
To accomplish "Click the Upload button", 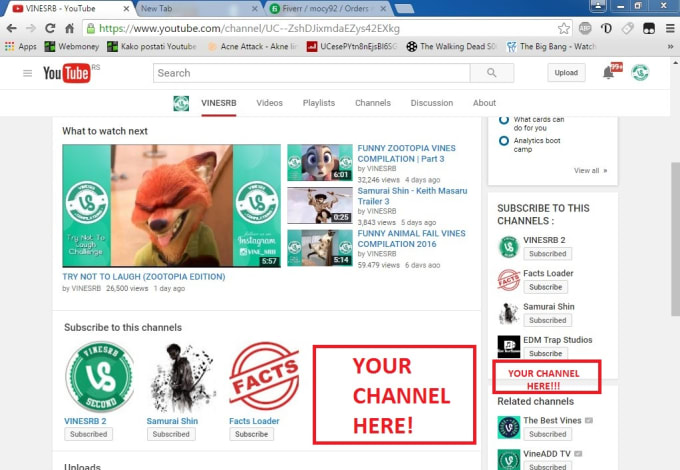I will point(566,73).
